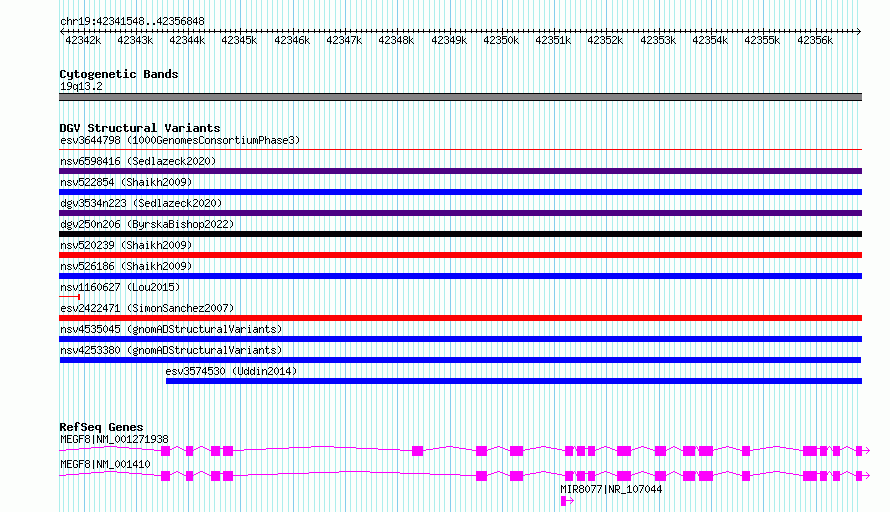The height and width of the screenshot is (512, 890).
Task: Click the leftmost exon of MEGF8 NM_001271938
Action: pyautogui.click(x=165, y=451)
